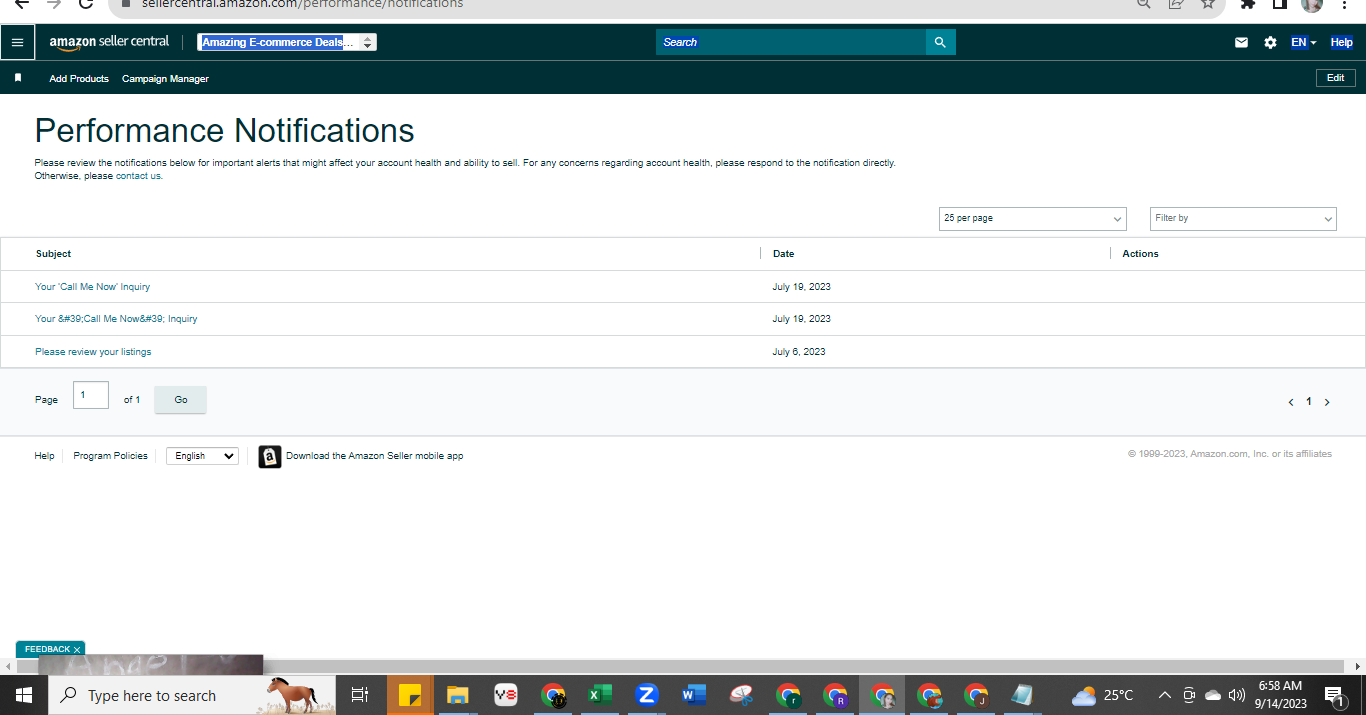Click the current page number 1 in pager
This screenshot has height=715, width=1366.
1309,402
